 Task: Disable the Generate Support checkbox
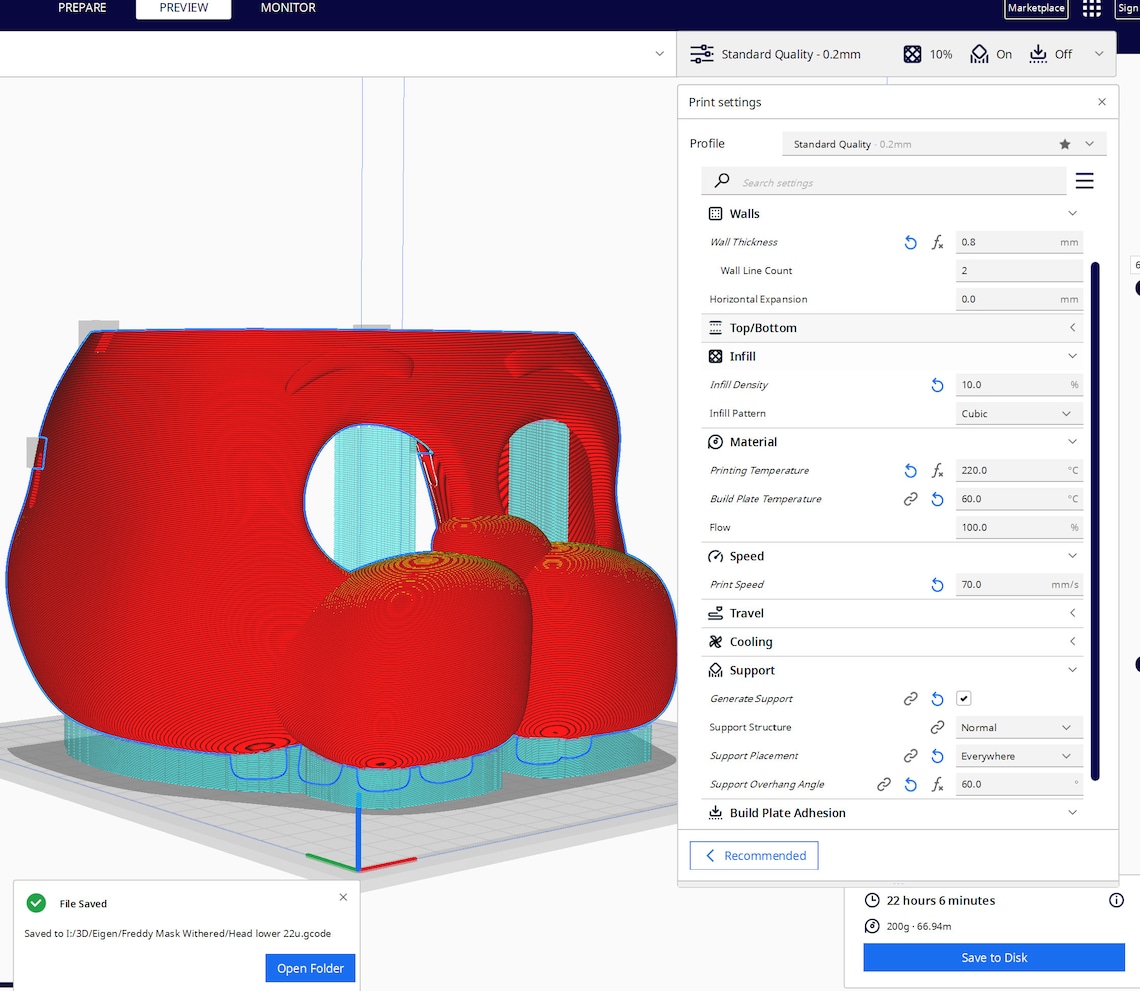pos(963,698)
